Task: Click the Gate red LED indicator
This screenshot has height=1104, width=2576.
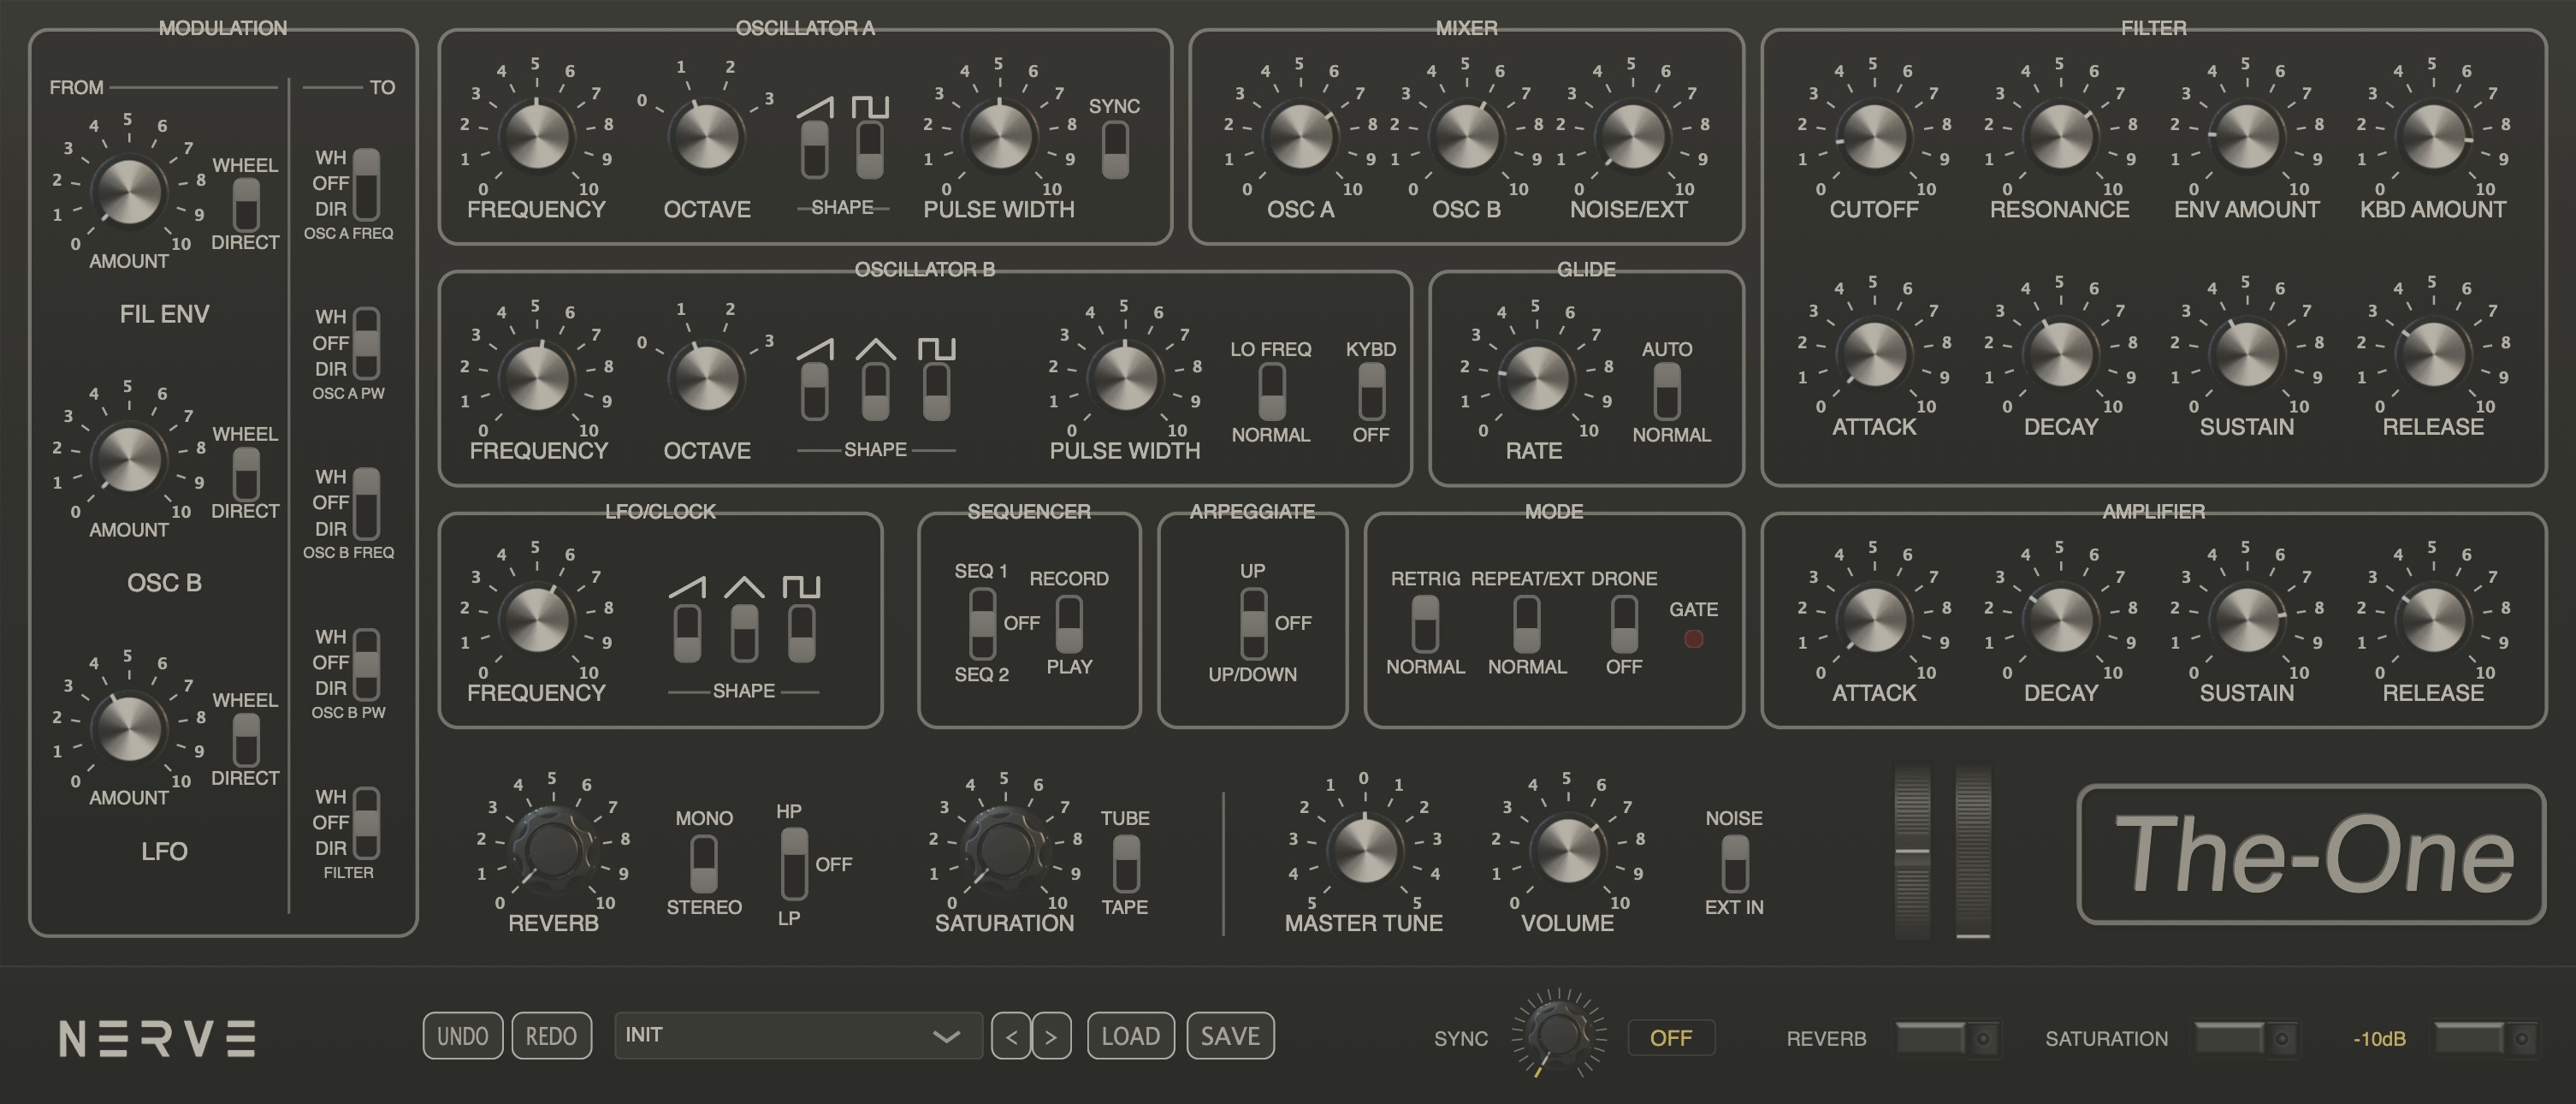Action: [1693, 639]
